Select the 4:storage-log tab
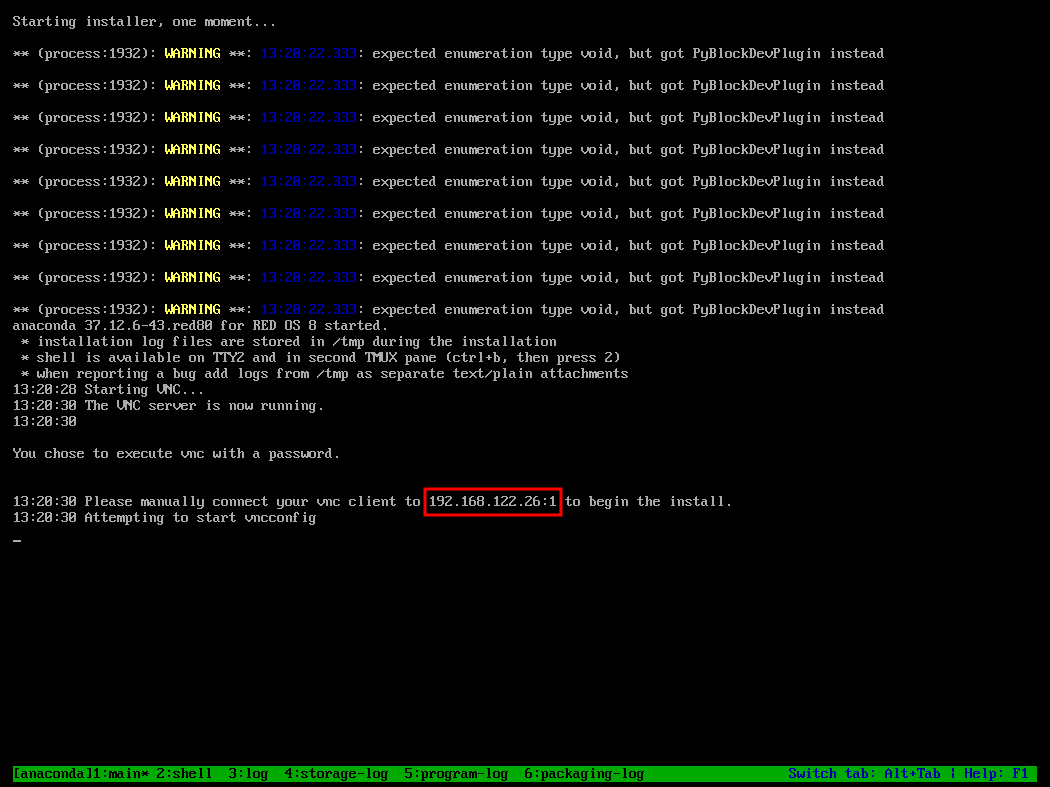The image size is (1050, 787). [x=335, y=773]
